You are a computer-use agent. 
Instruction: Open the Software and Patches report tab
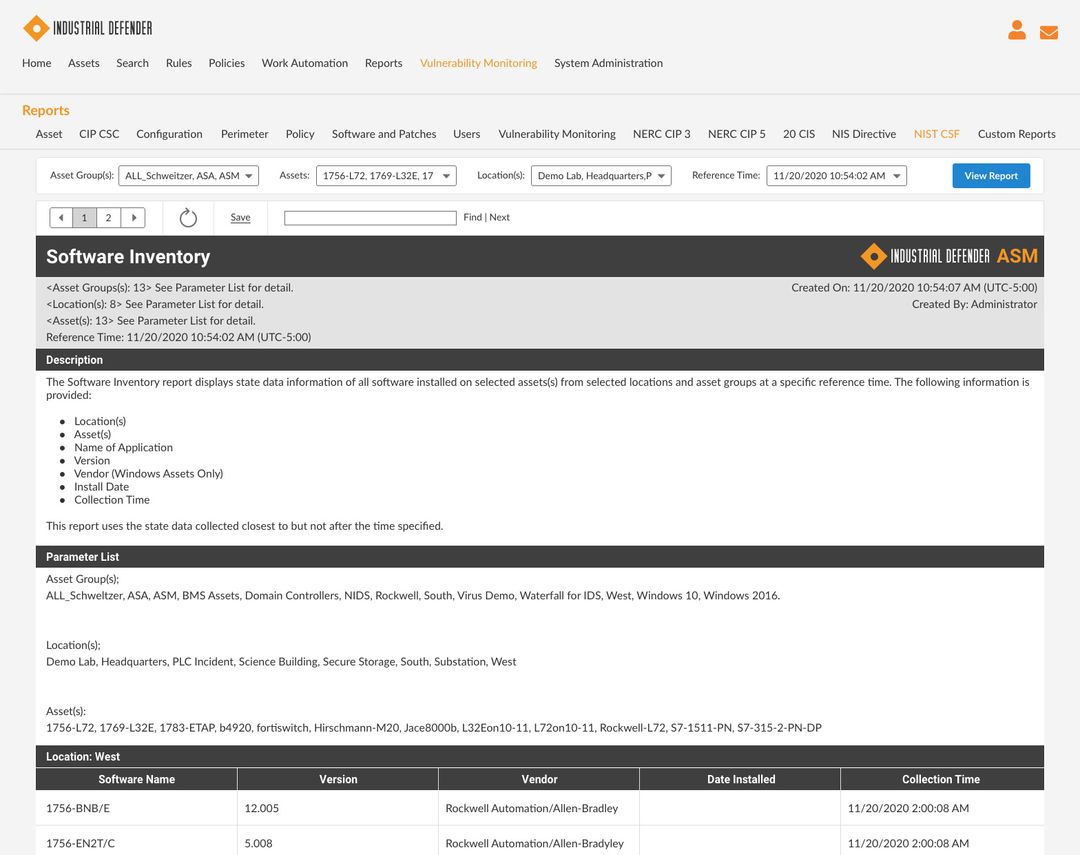pos(385,133)
